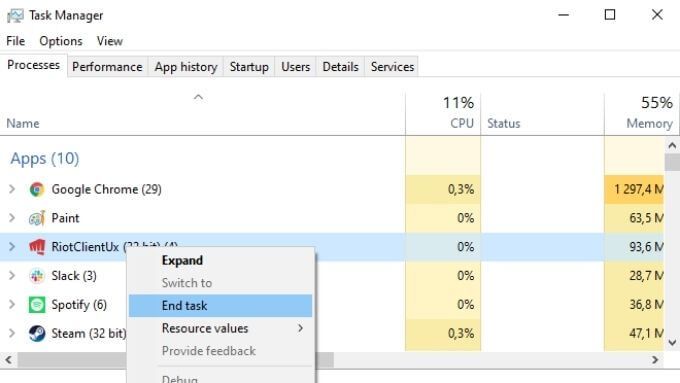Click the Task Manager title bar icon
This screenshot has height=383, width=680.
tap(15, 16)
